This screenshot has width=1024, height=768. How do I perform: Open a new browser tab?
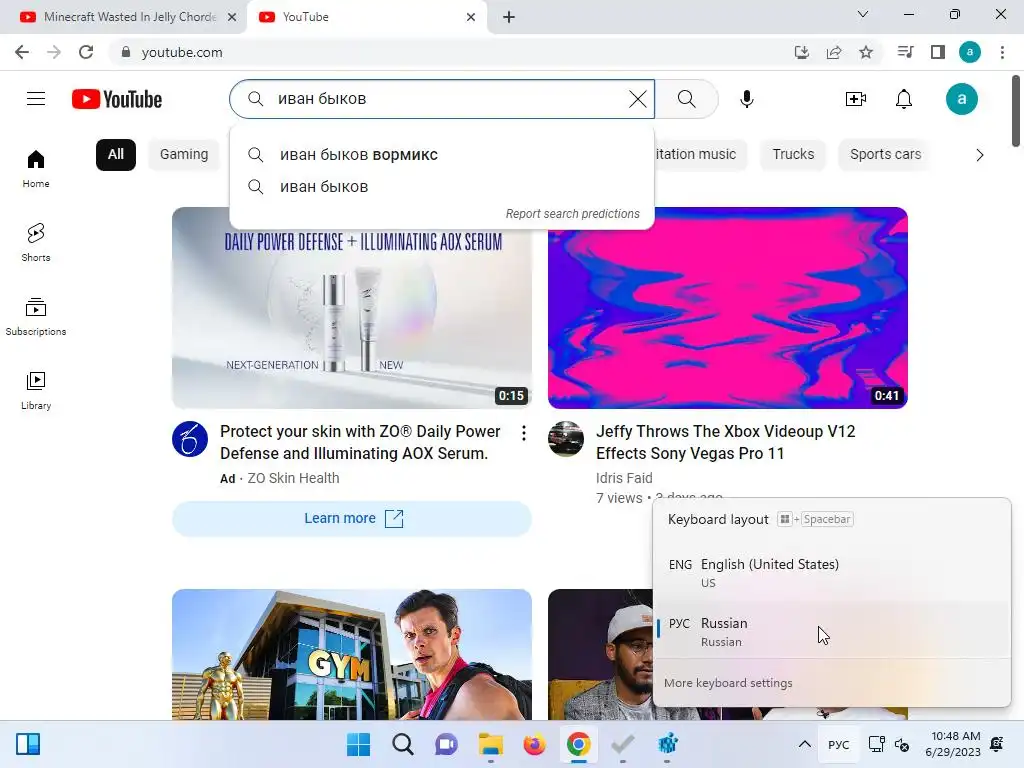(x=509, y=17)
